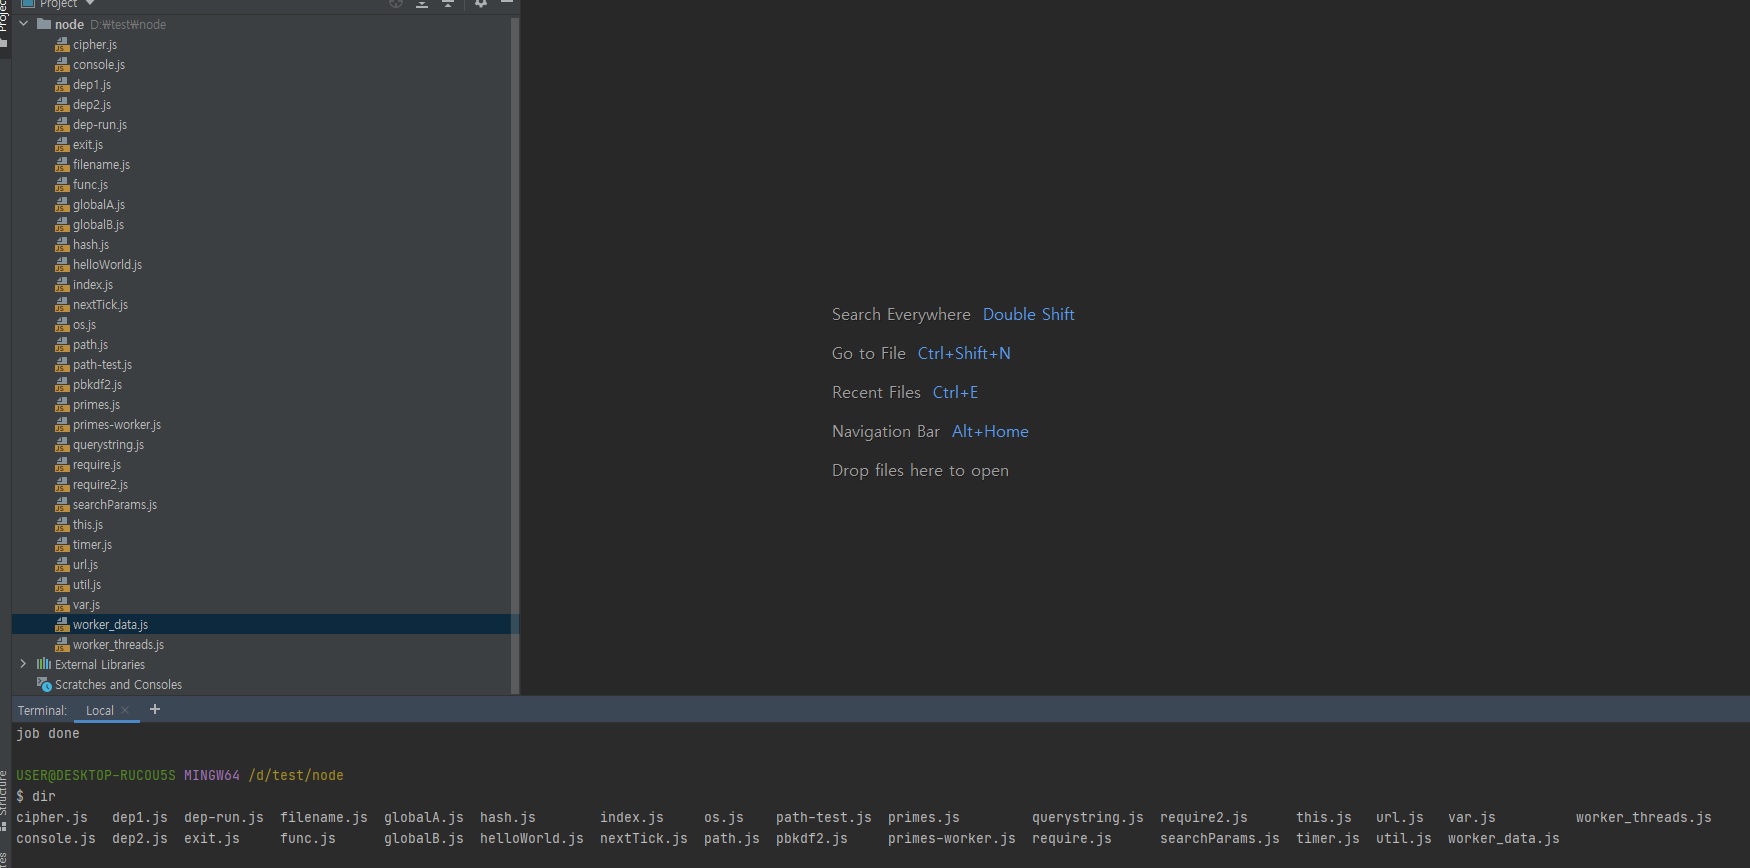Click the node project folder icon
The width and height of the screenshot is (1750, 868).
[x=44, y=24]
